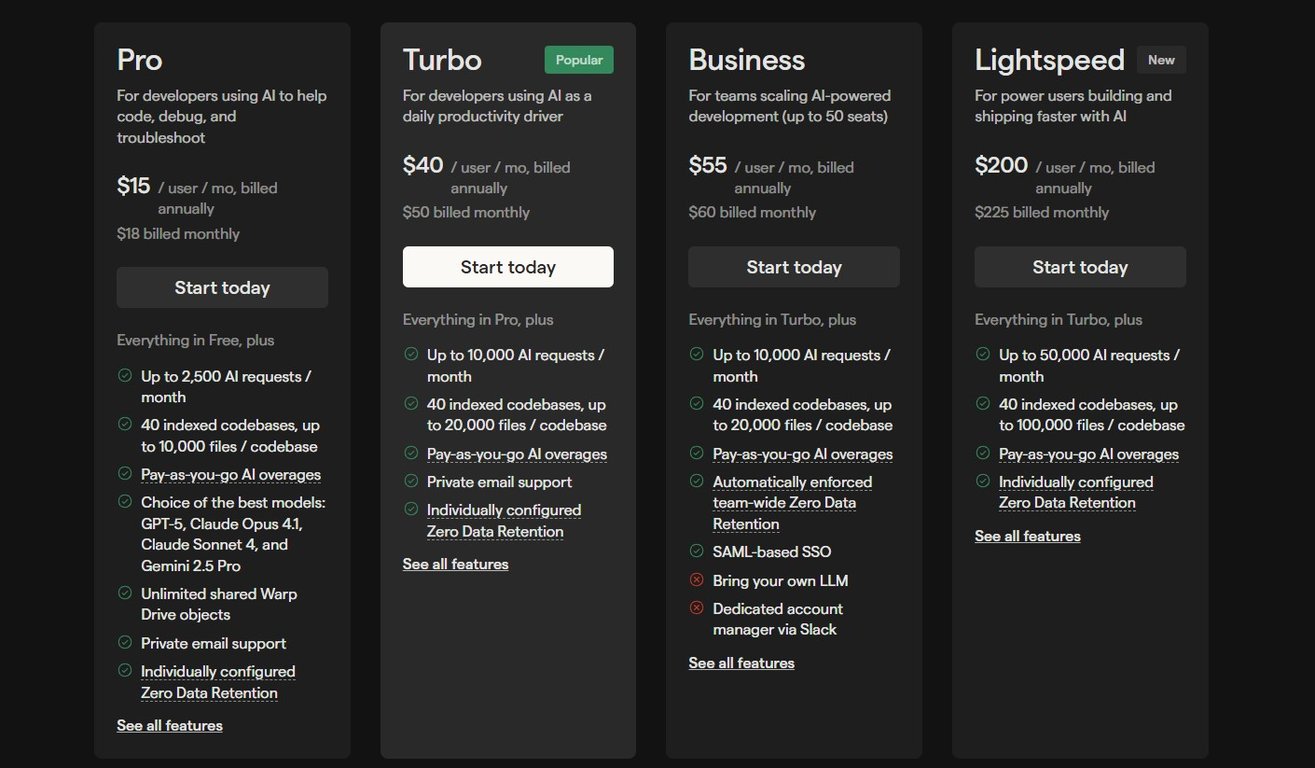This screenshot has height=768, width=1315.
Task: Click Start today button in Turbo plan
Action: 508,267
